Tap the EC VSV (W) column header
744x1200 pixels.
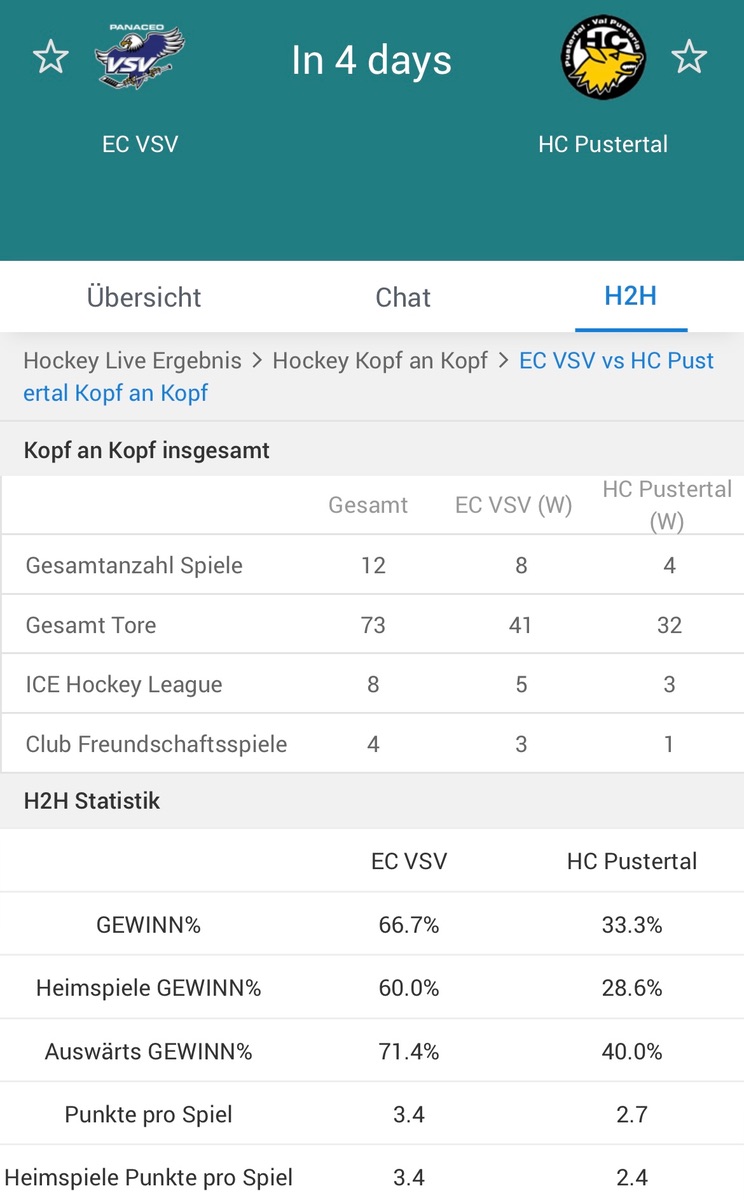pyautogui.click(x=514, y=505)
